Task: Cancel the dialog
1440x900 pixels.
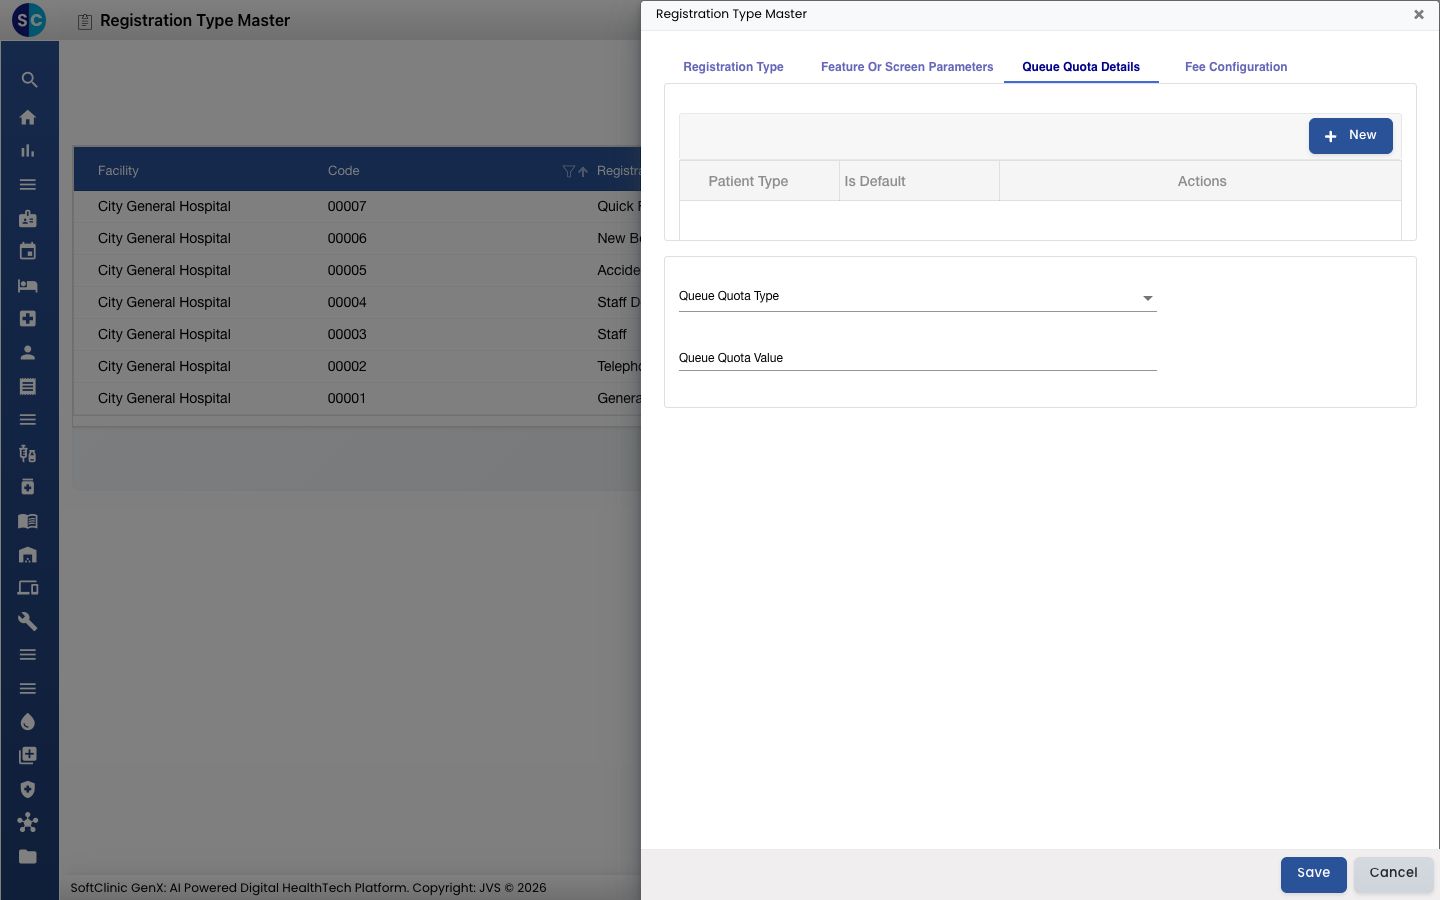Action: (x=1393, y=874)
